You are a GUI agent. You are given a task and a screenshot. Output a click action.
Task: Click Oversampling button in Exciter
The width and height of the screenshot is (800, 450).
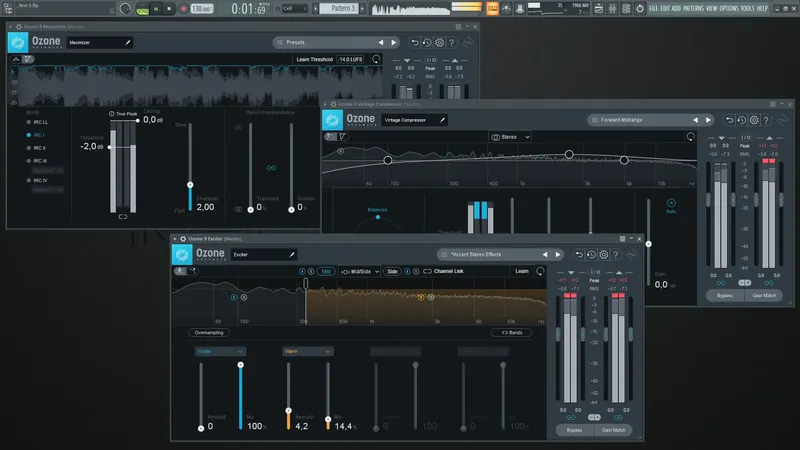[x=209, y=333]
